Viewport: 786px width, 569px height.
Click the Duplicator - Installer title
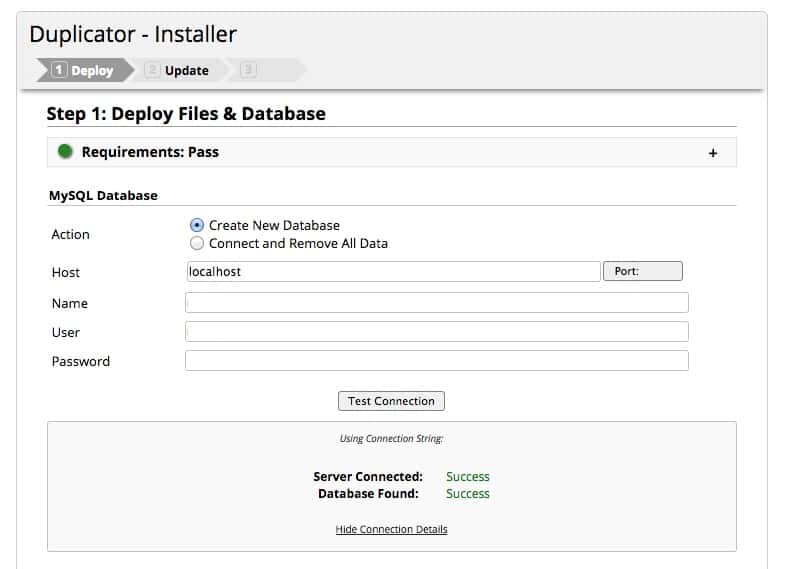(133, 35)
